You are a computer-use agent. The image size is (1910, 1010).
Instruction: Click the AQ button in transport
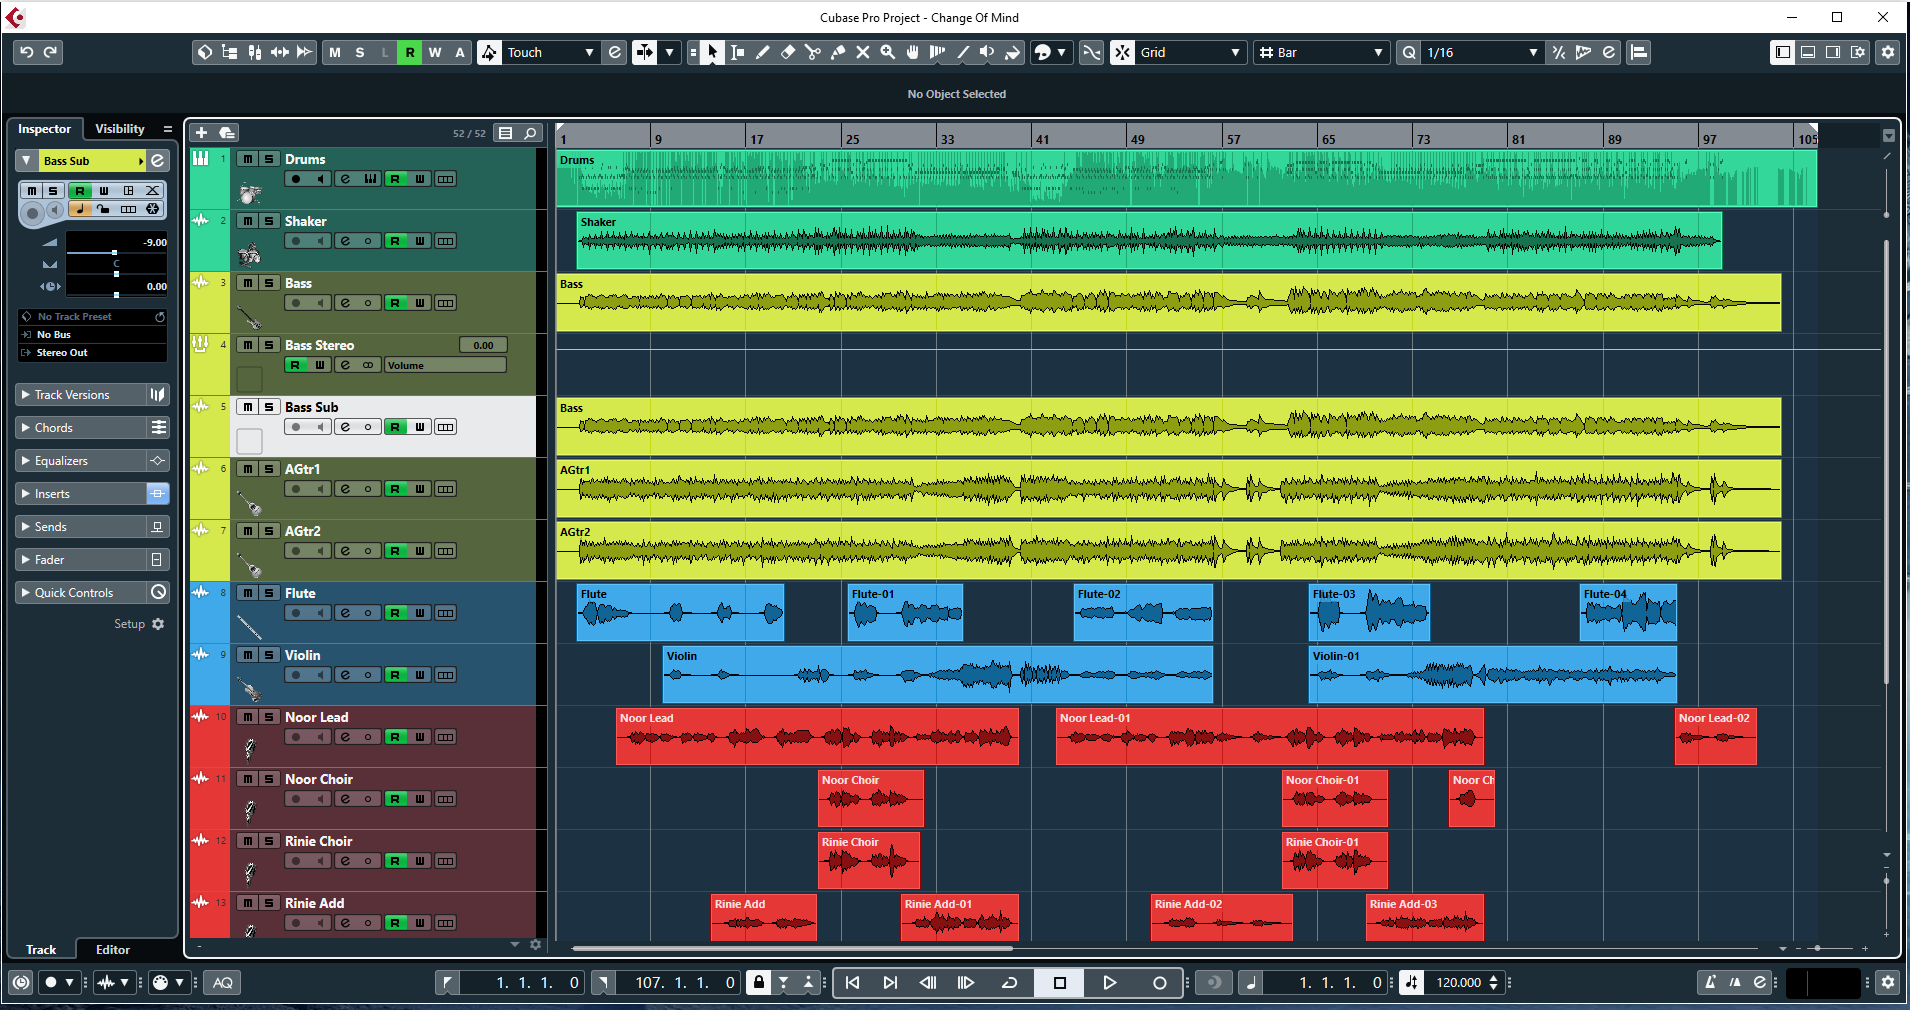point(223,983)
